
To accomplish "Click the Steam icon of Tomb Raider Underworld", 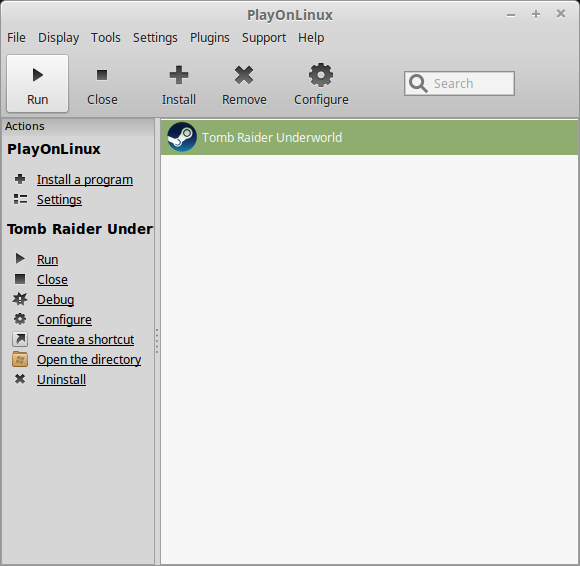I will click(182, 137).
